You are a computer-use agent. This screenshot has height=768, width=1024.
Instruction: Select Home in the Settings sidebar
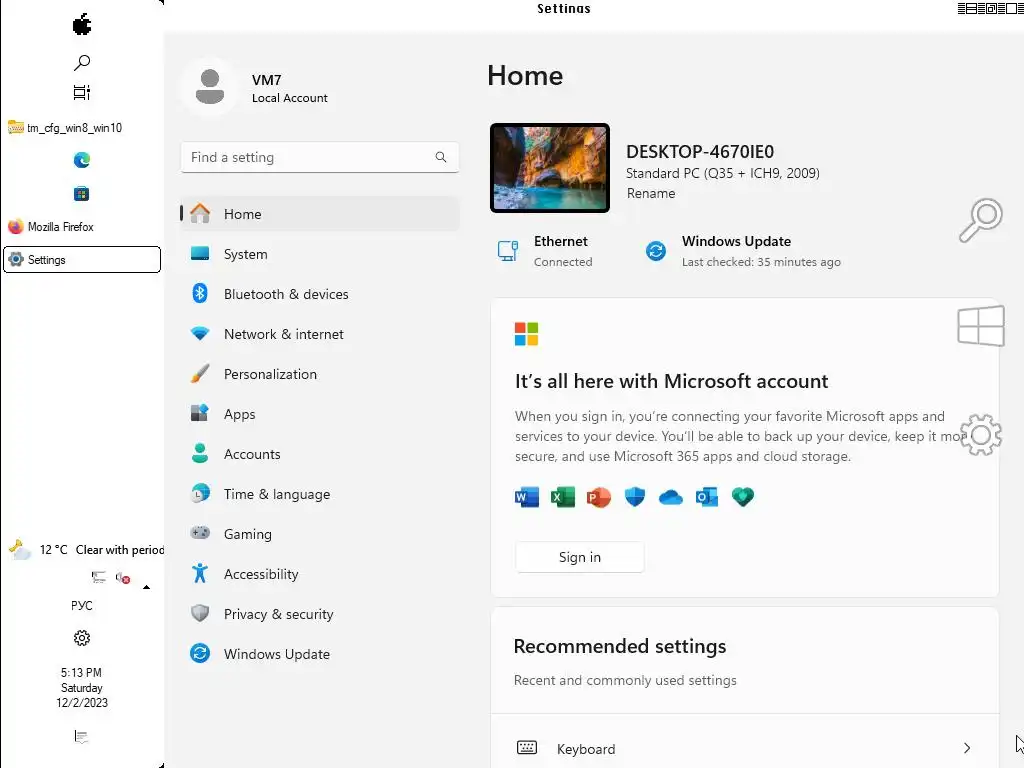(x=319, y=214)
